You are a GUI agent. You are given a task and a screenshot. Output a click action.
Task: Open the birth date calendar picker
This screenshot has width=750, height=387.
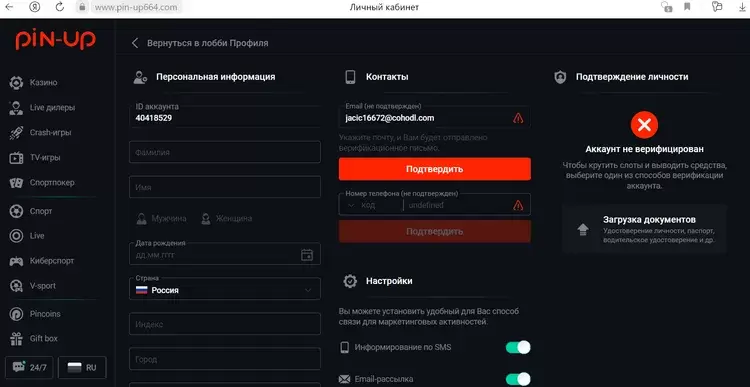pyautogui.click(x=307, y=255)
